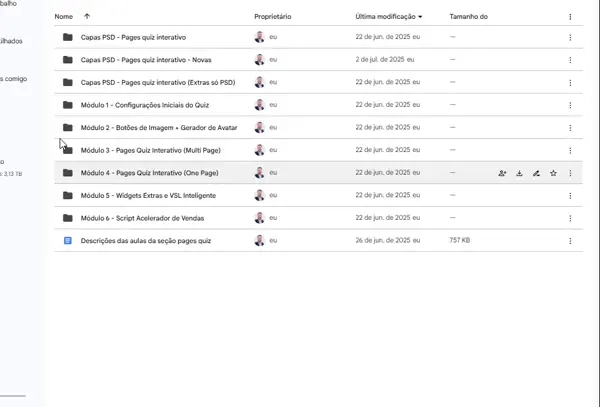
Task: Download the Módulo 4 folder
Action: (519, 173)
